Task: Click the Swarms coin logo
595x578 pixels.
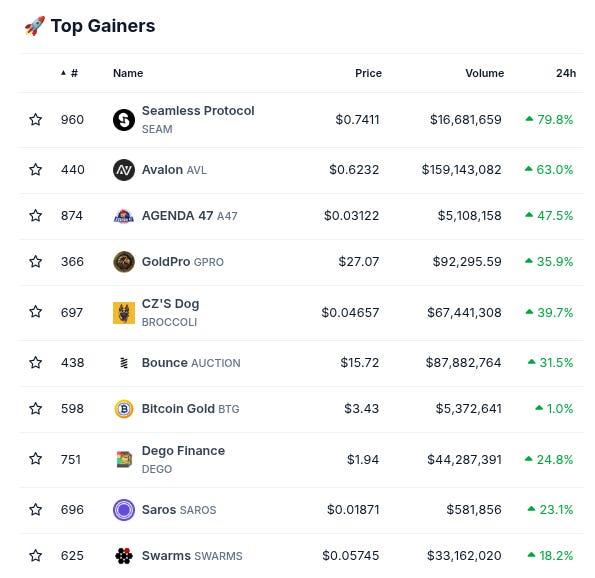Action: click(x=124, y=556)
